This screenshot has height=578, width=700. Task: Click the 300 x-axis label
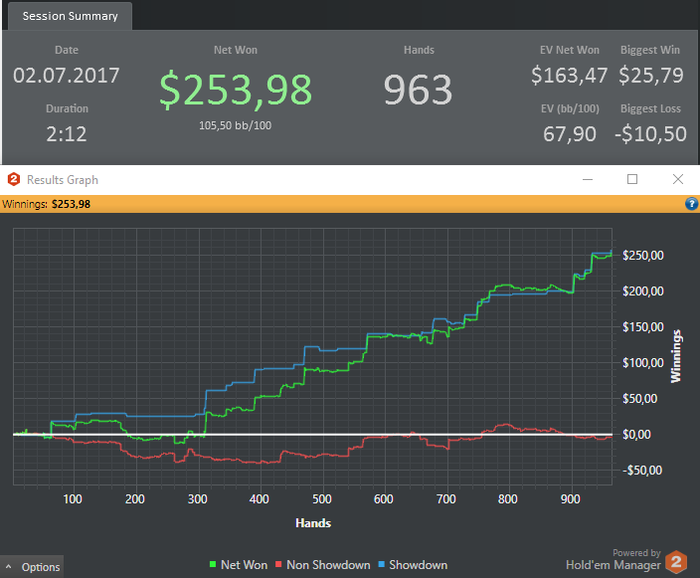pyautogui.click(x=197, y=499)
